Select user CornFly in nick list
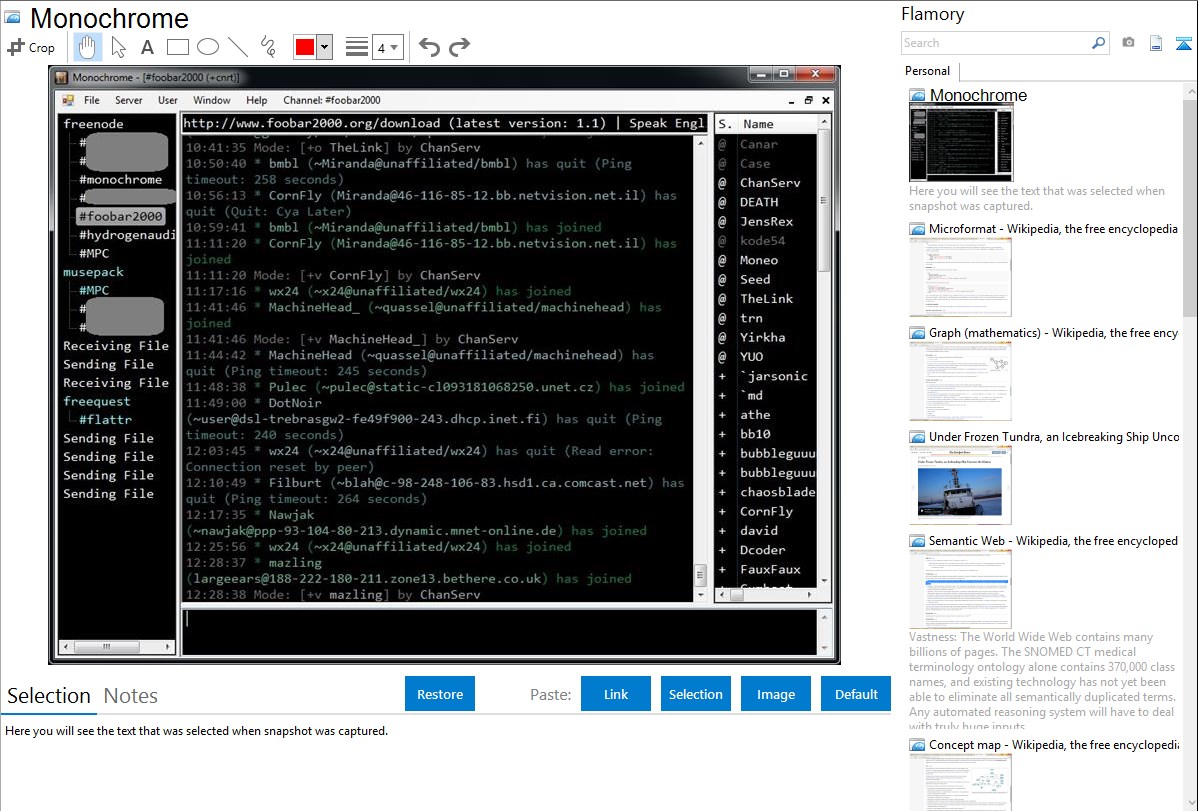Screen dimensions: 1198x811 [766, 511]
